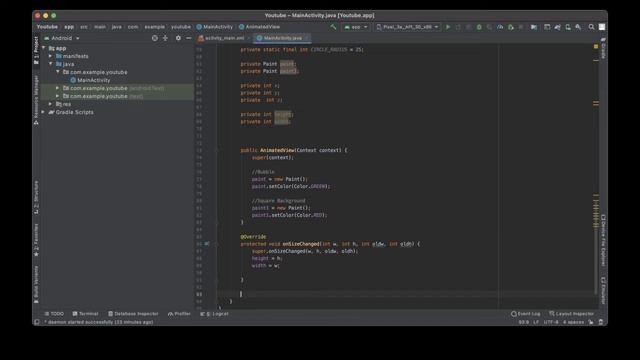Image resolution: width=640 pixels, height=360 pixels.
Task: Click the Search Everywhere magnifier icon
Action: [591, 27]
